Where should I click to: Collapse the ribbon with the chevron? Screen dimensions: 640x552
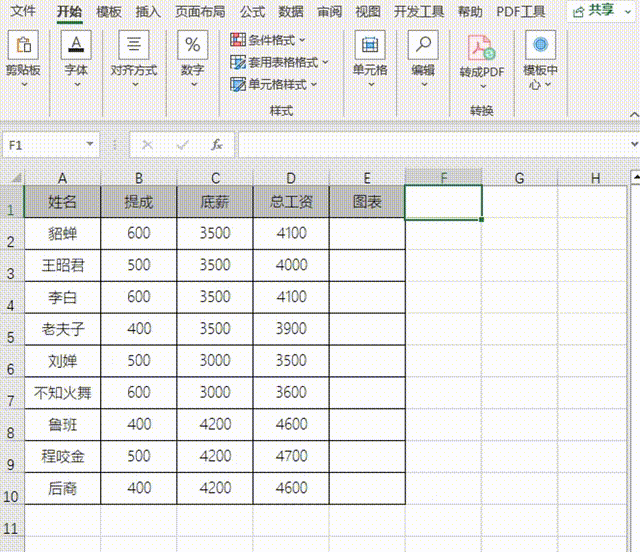click(x=634, y=114)
